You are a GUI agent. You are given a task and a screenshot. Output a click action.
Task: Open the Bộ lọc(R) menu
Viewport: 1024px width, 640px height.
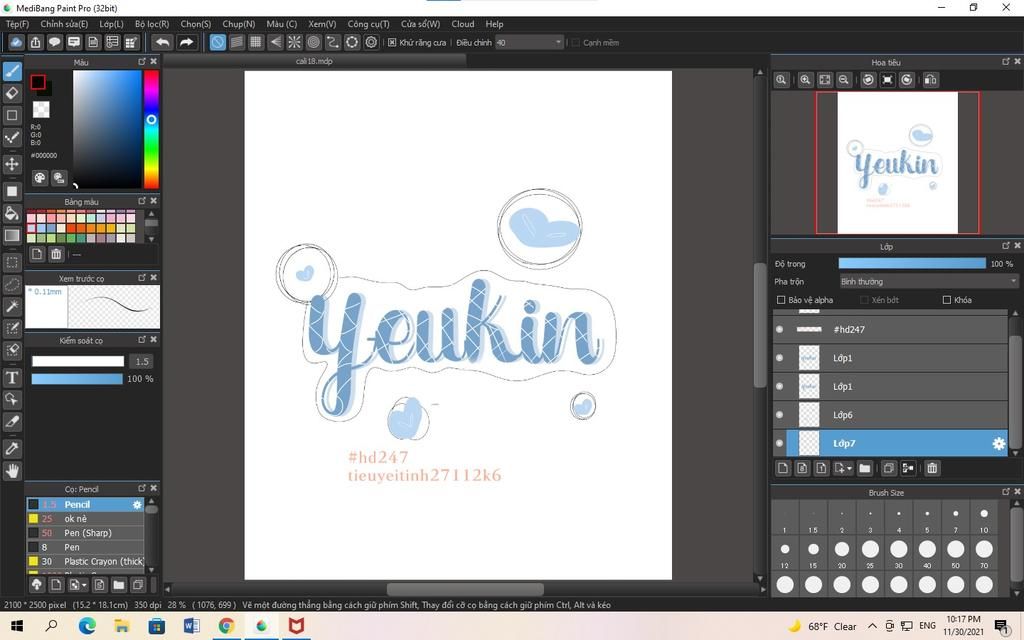[x=152, y=24]
